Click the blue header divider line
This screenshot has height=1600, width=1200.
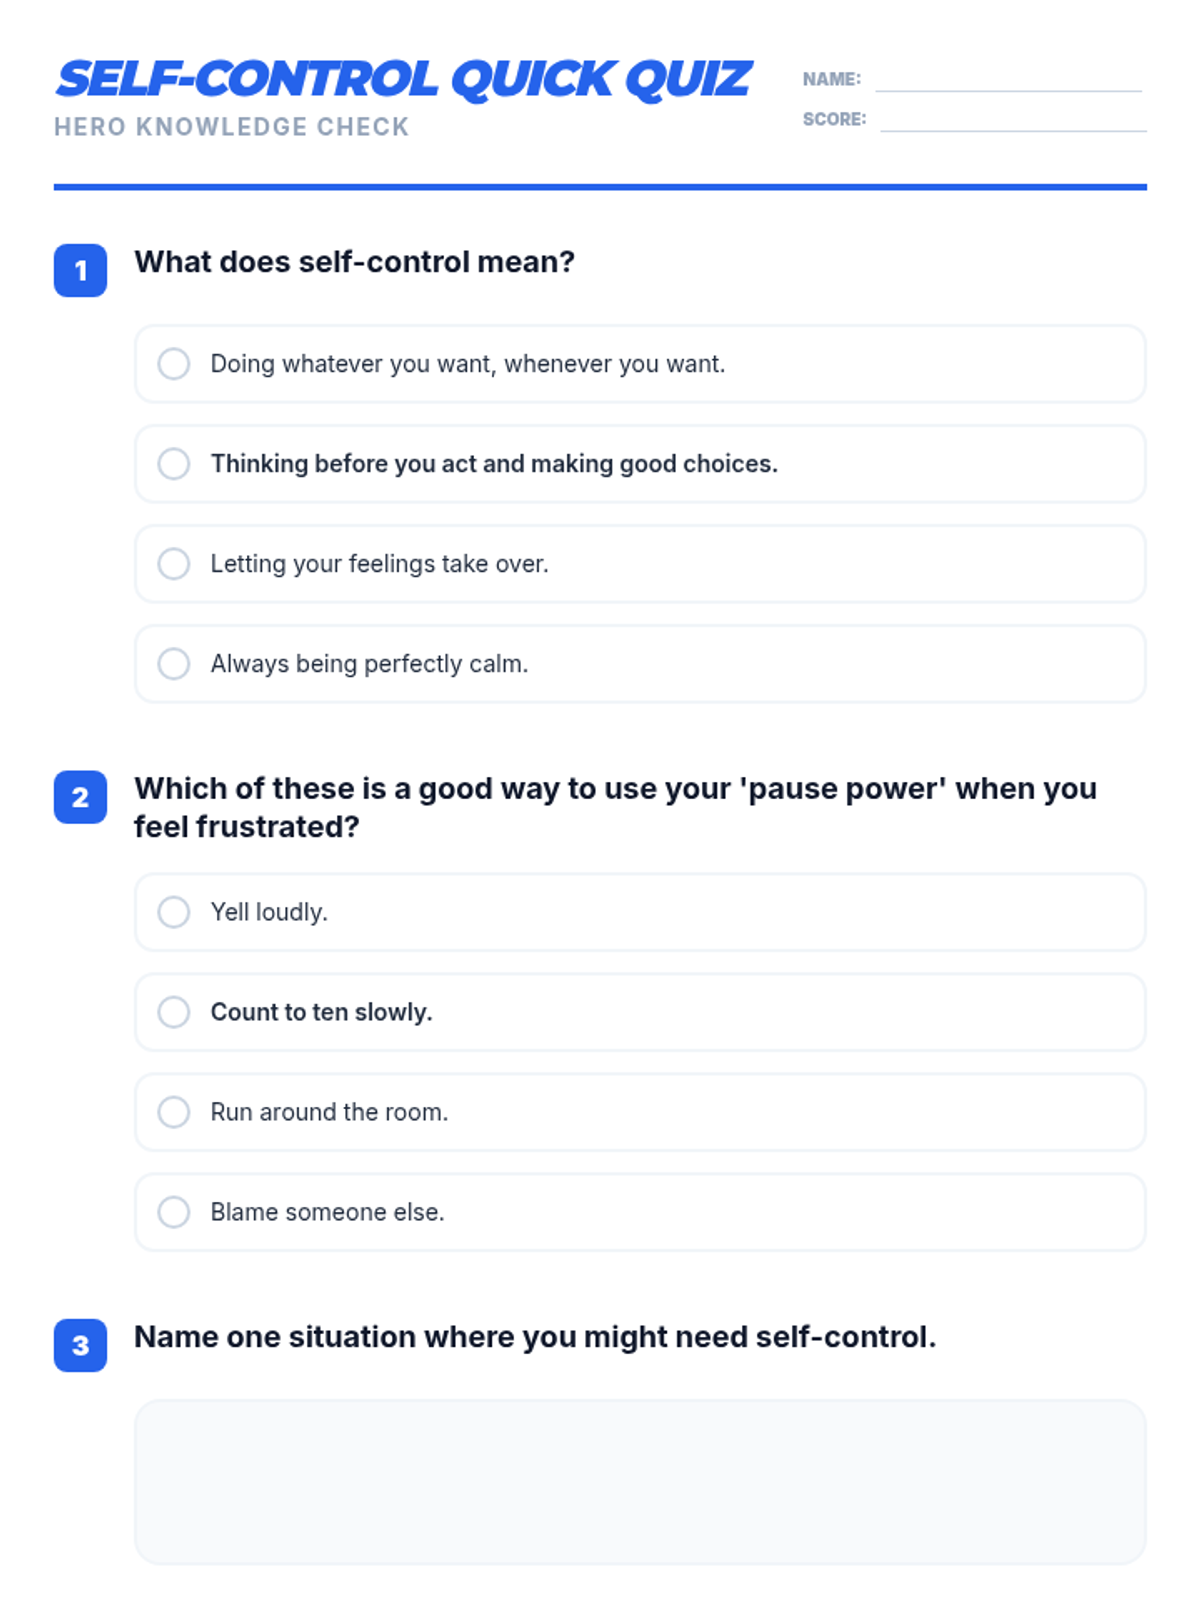(600, 187)
